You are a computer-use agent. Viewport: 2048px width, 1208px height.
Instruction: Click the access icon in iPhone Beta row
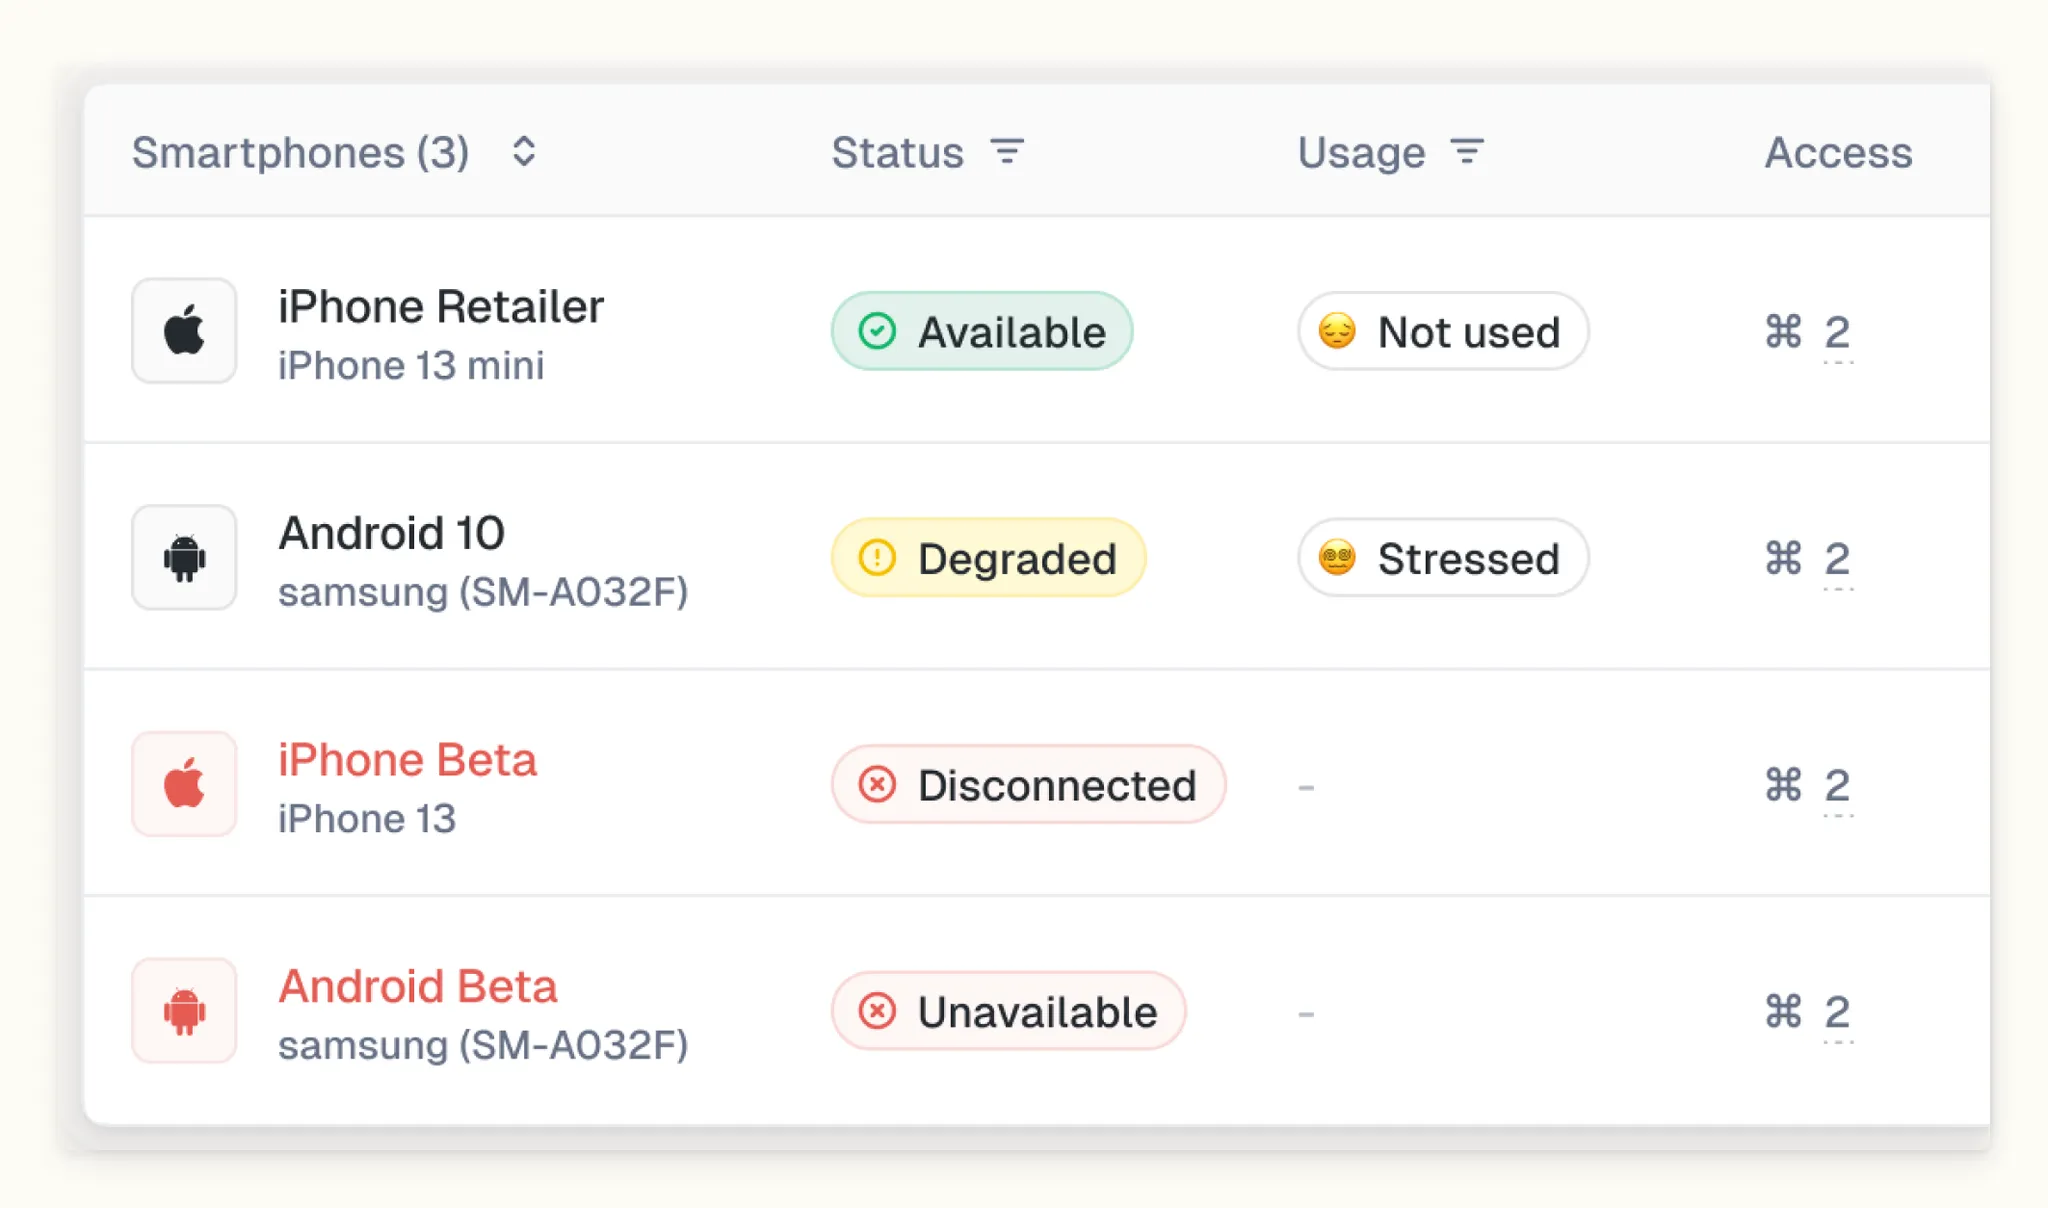tap(1783, 784)
